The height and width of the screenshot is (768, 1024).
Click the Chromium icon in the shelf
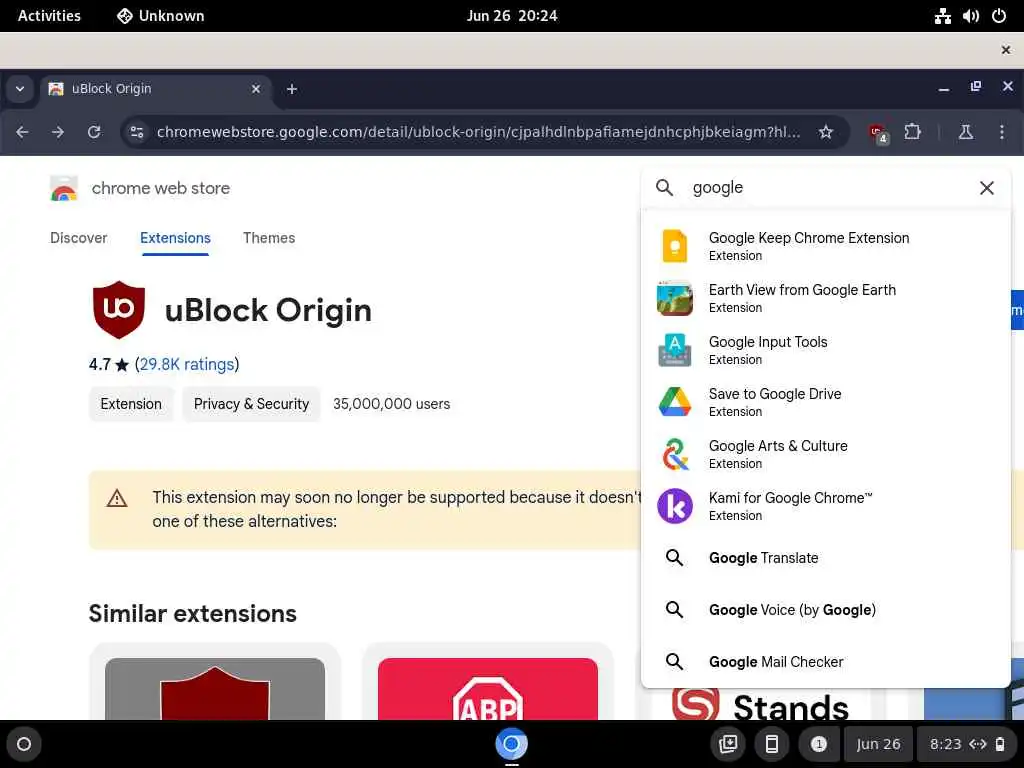511,744
